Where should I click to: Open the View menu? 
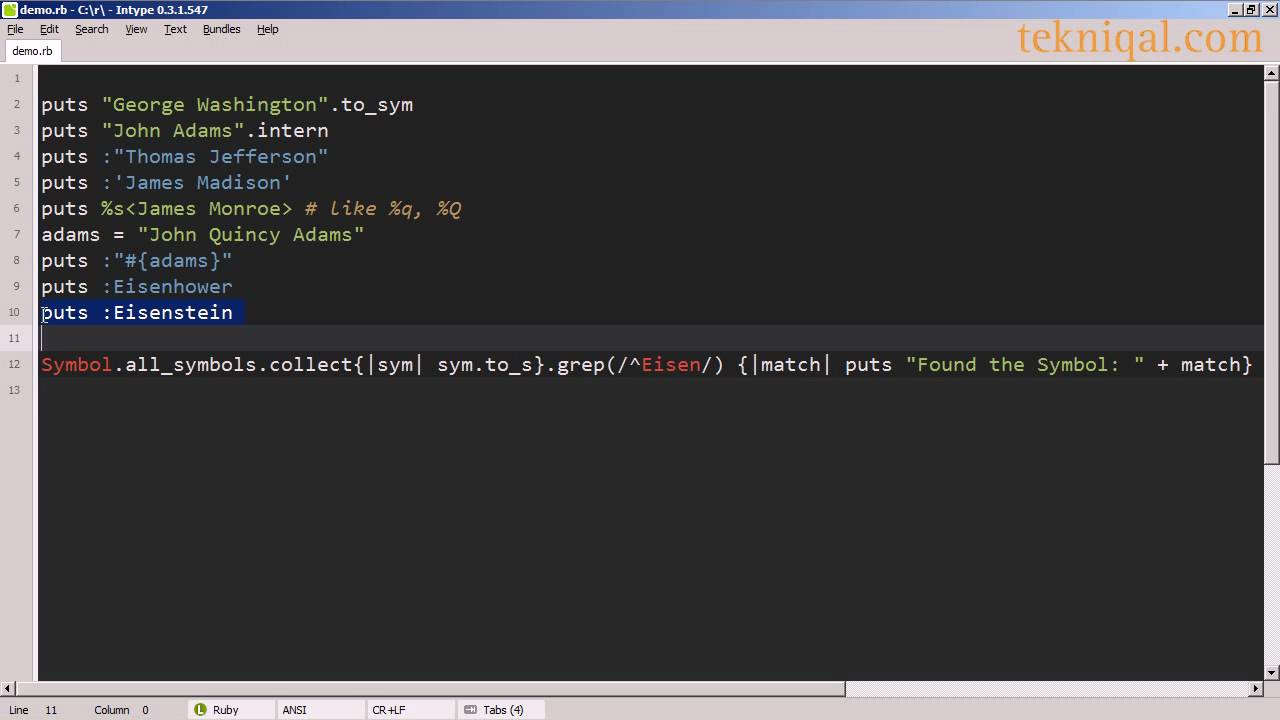pyautogui.click(x=136, y=29)
